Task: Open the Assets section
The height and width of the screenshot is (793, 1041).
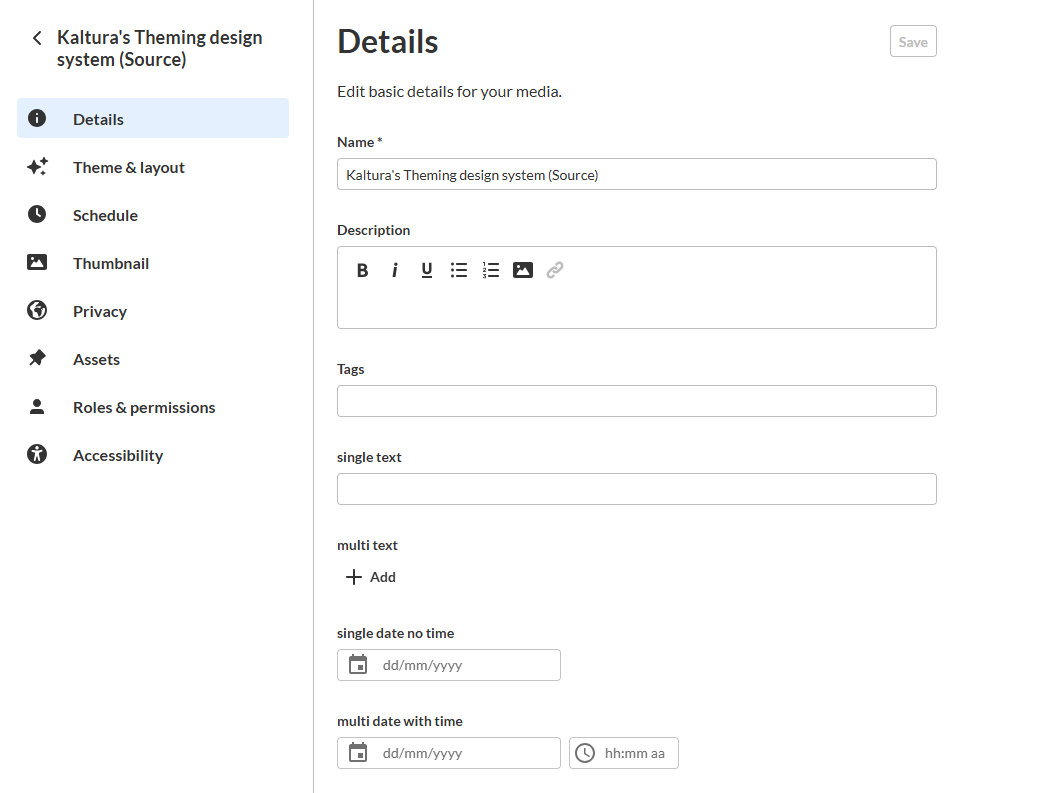Action: click(x=153, y=359)
